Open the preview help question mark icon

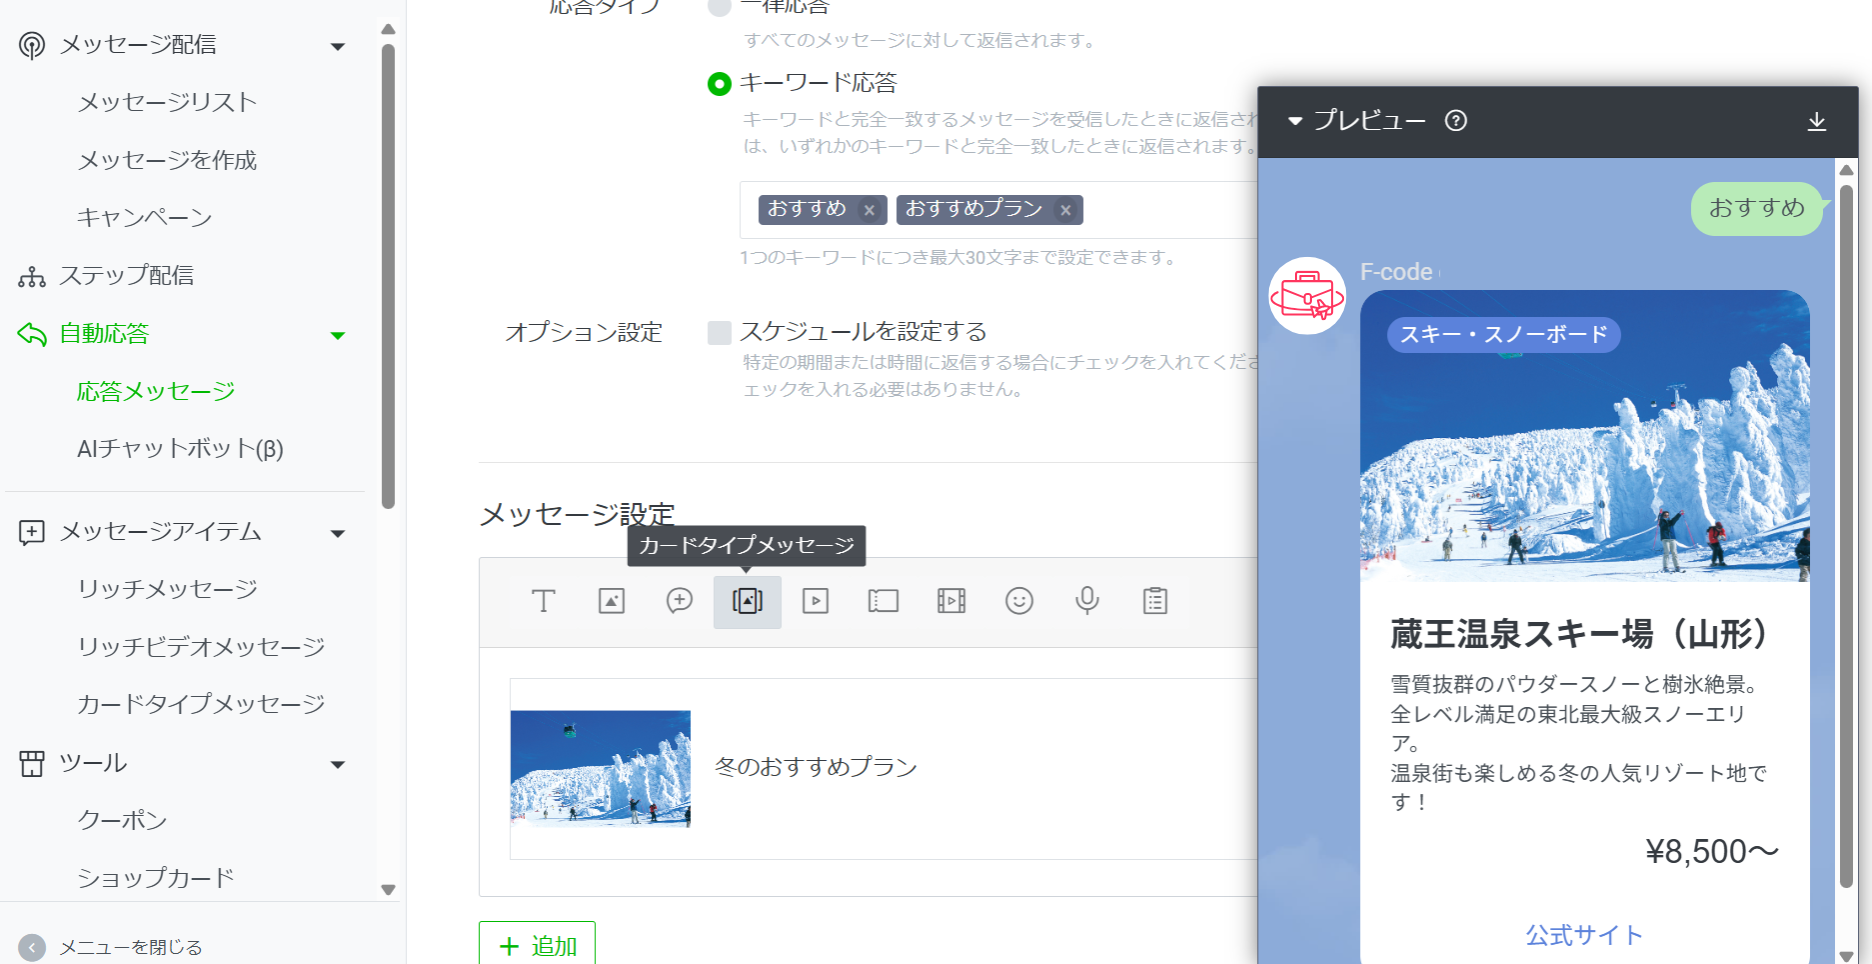click(x=1456, y=121)
